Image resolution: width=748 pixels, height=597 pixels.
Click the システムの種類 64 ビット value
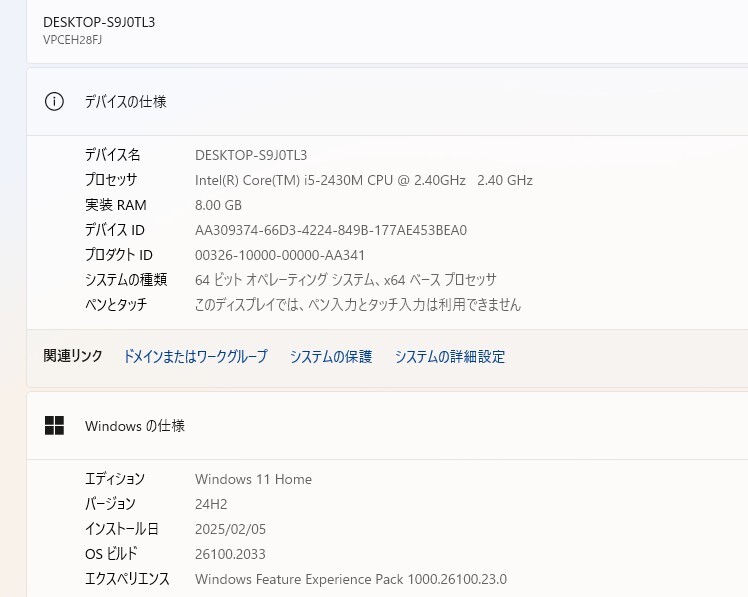pyautogui.click(x=345, y=280)
